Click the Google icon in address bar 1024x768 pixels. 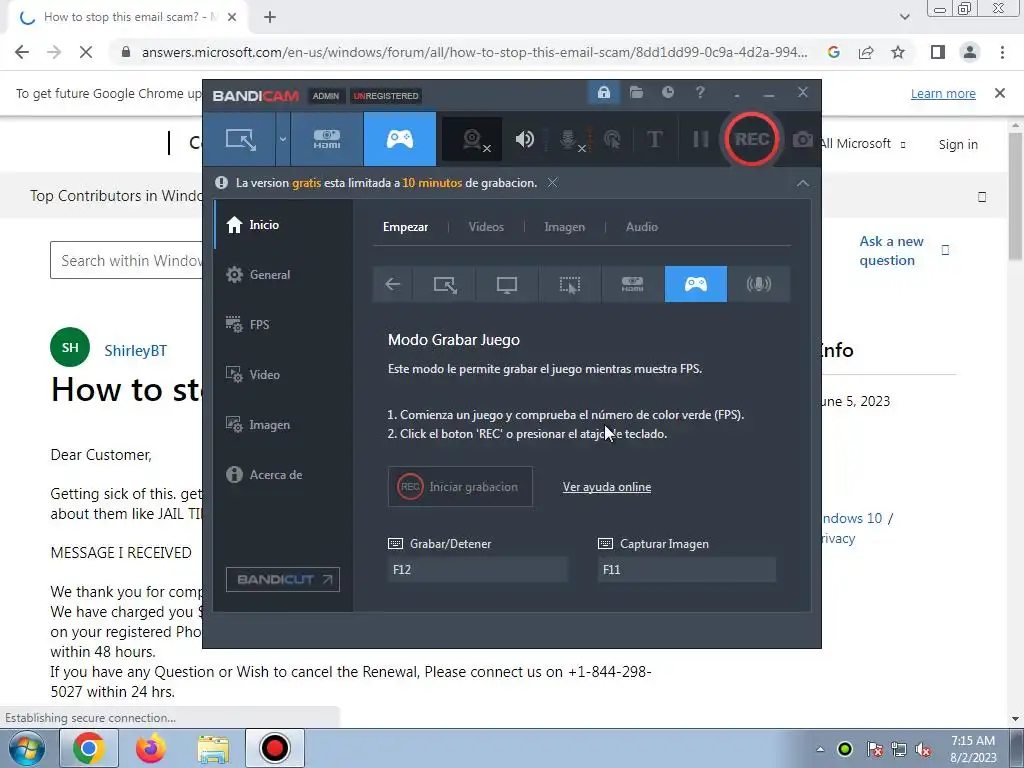pyautogui.click(x=833, y=52)
